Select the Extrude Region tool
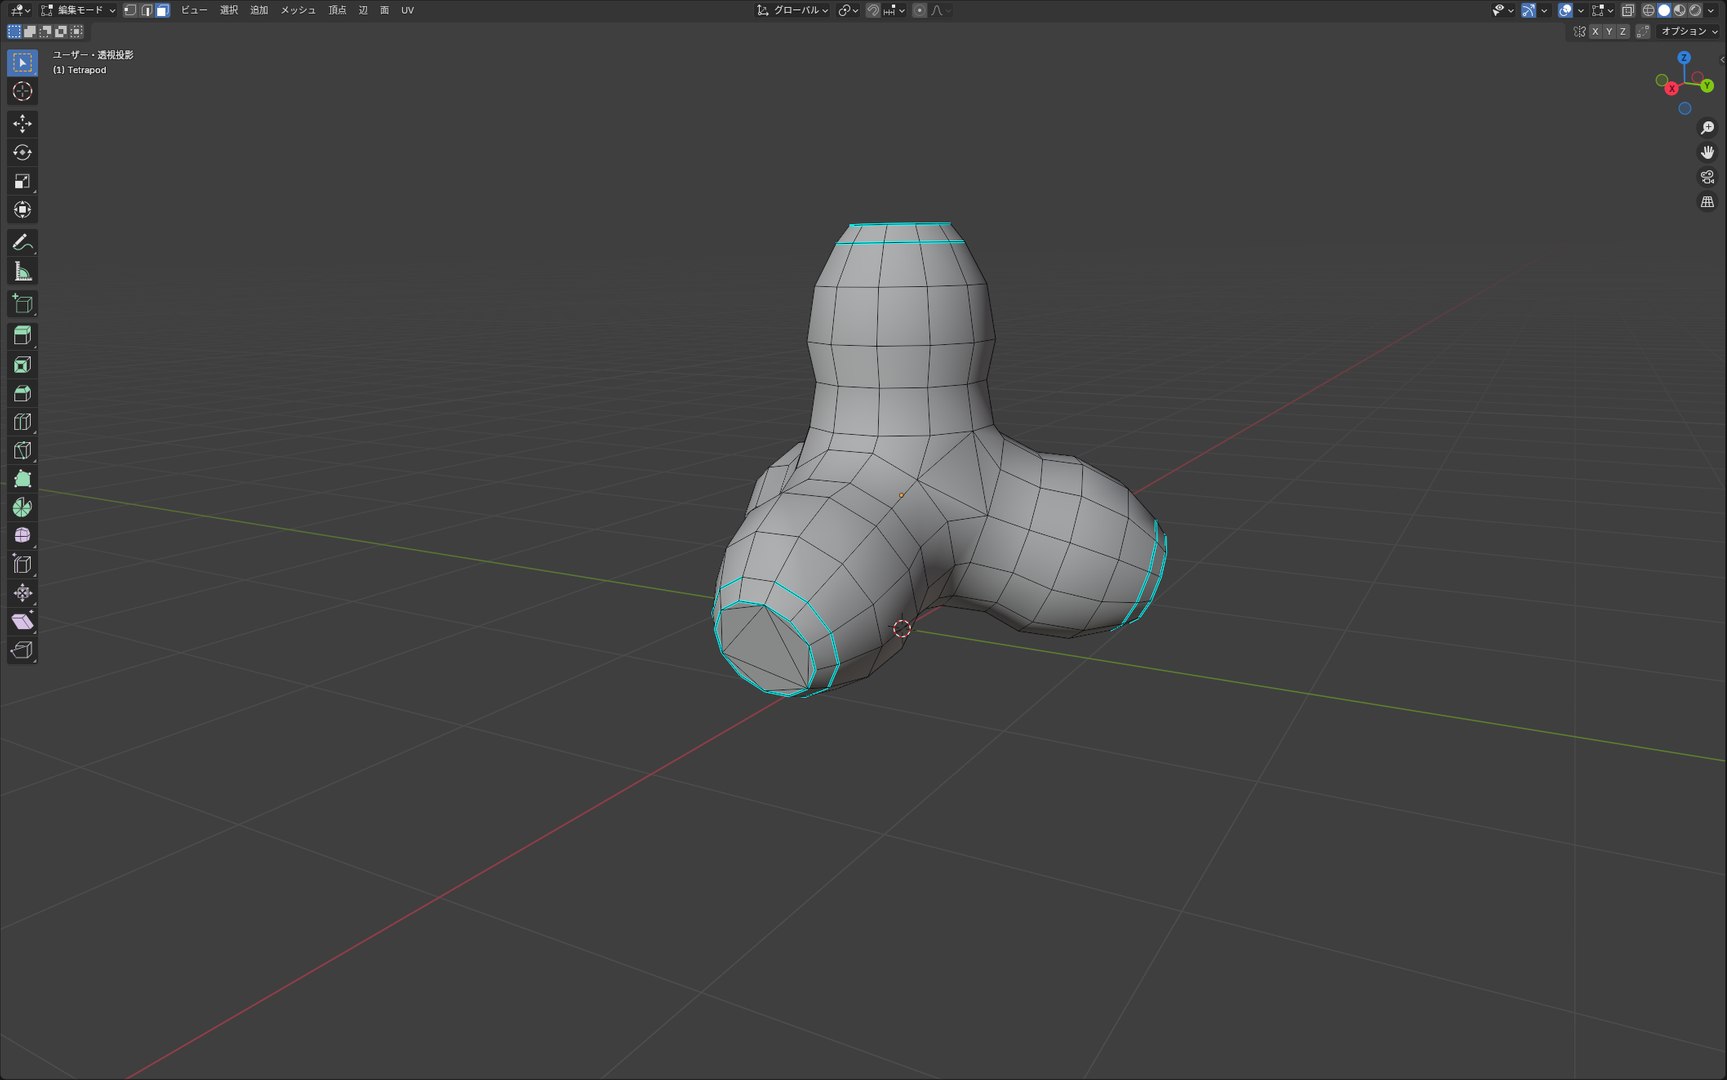The width and height of the screenshot is (1727, 1080). 22,336
